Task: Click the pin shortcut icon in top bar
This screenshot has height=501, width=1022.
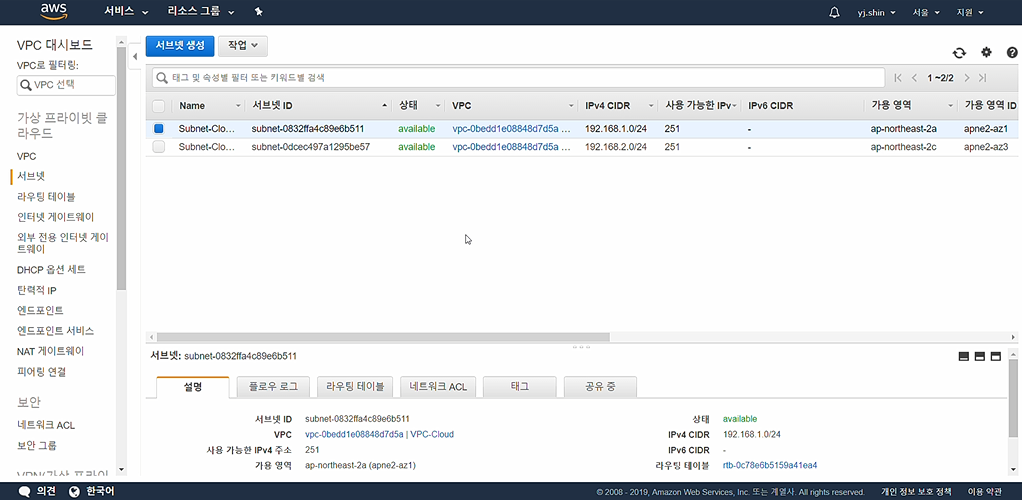Action: coord(259,12)
